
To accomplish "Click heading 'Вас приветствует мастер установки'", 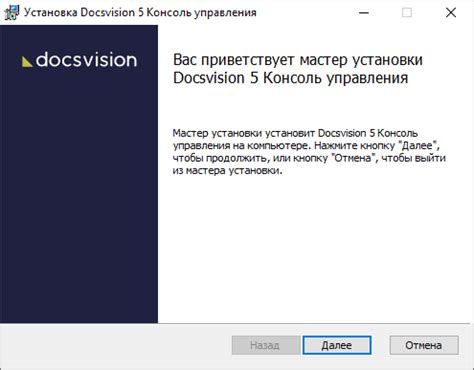I will [298, 60].
